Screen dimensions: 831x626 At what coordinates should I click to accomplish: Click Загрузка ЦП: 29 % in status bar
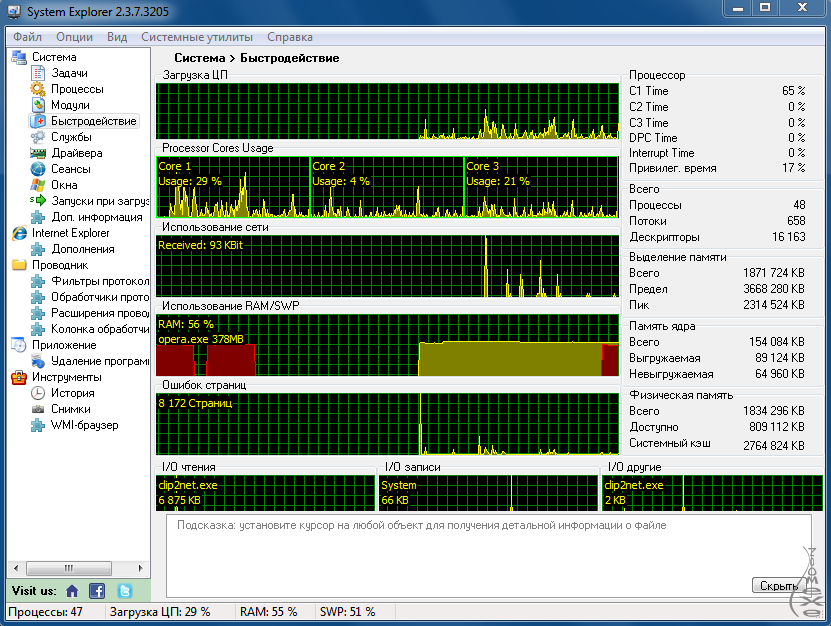point(160,612)
